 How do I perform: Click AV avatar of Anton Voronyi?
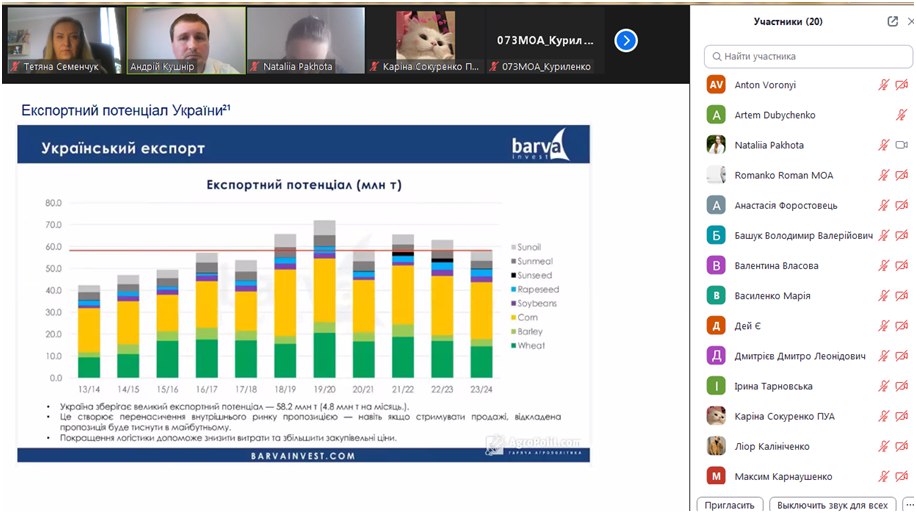pos(716,85)
